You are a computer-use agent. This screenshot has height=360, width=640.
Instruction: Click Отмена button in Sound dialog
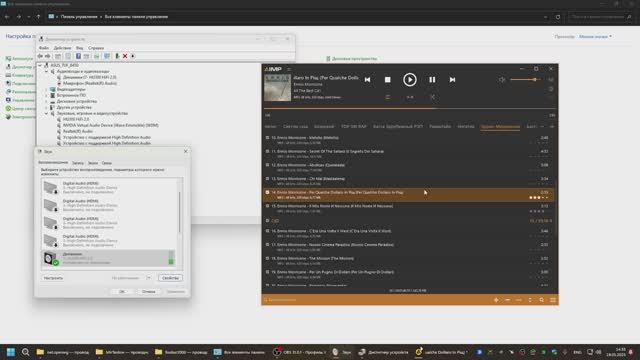click(x=149, y=291)
